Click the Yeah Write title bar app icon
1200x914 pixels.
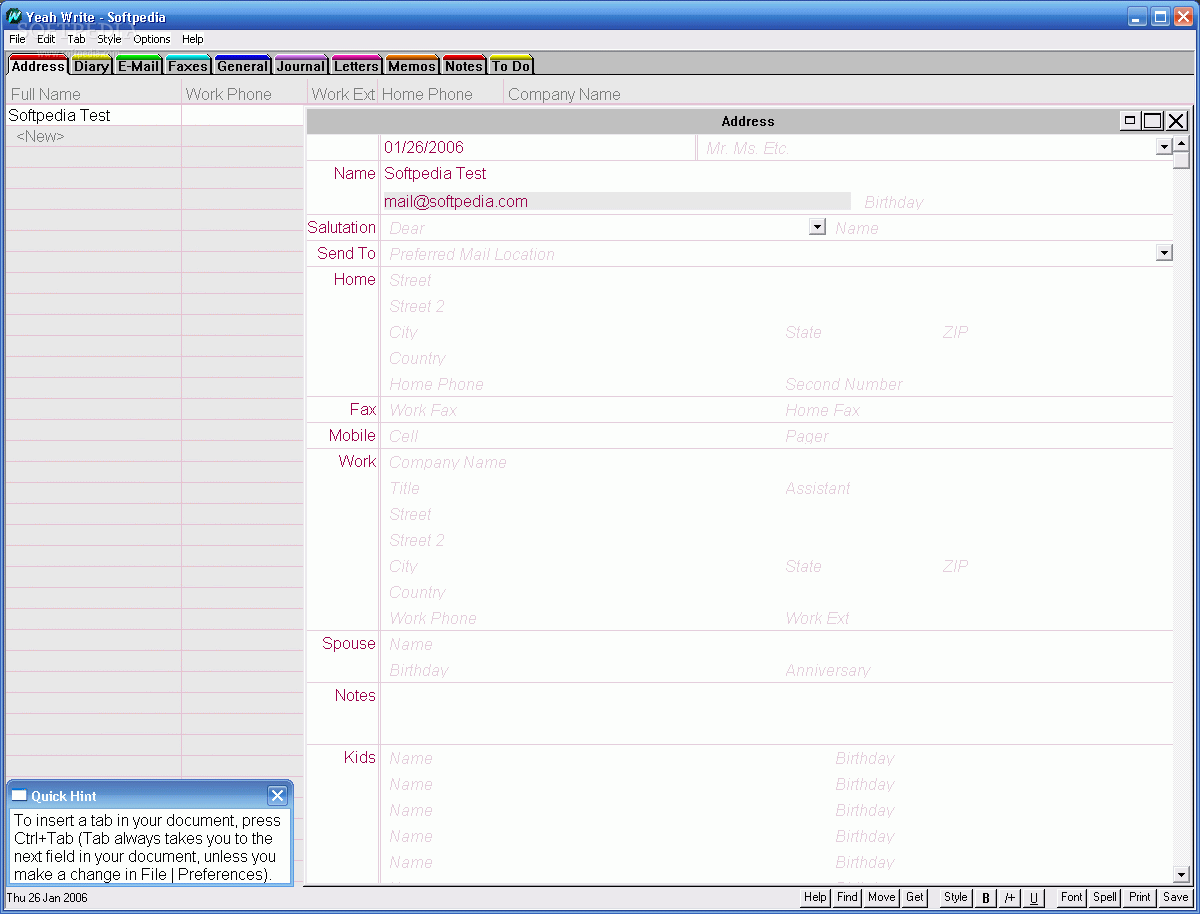(14, 17)
